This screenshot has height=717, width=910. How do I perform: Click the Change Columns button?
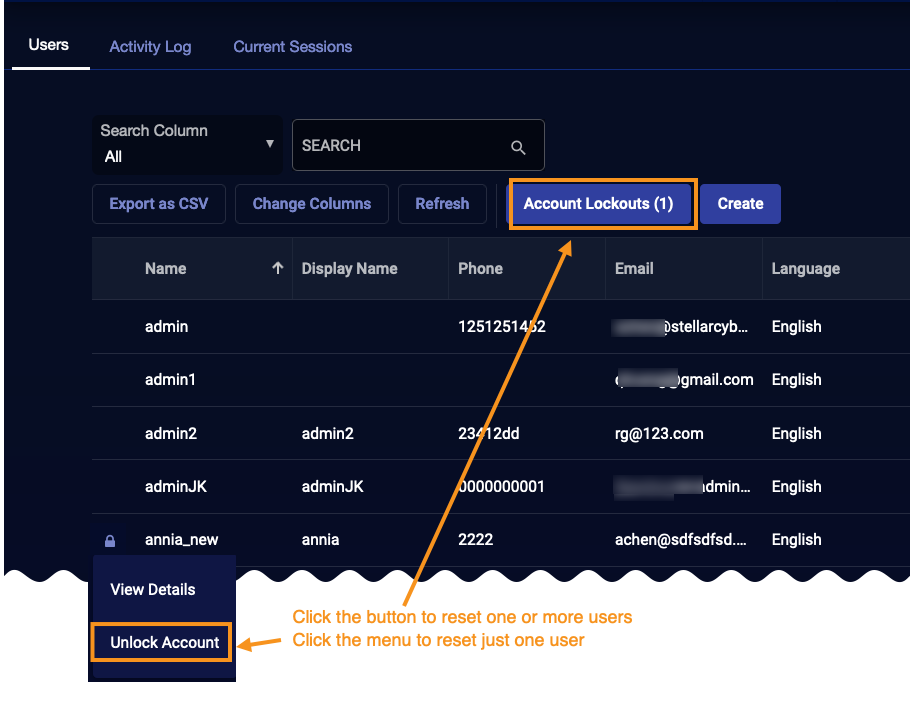311,204
